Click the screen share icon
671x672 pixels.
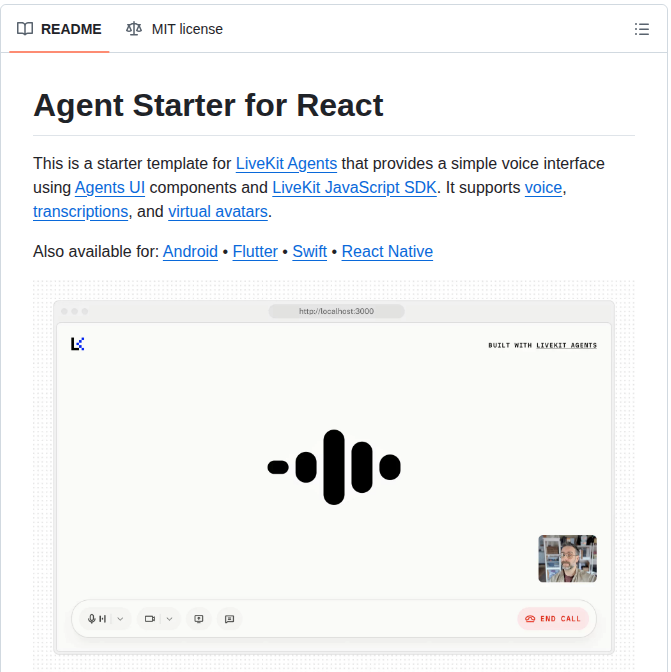pos(199,619)
